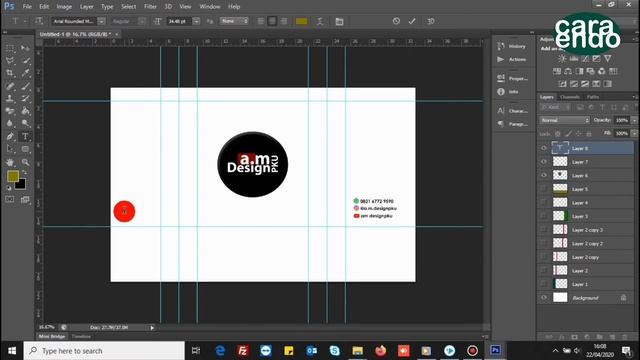Select the Rectangle shape tool

[25, 149]
